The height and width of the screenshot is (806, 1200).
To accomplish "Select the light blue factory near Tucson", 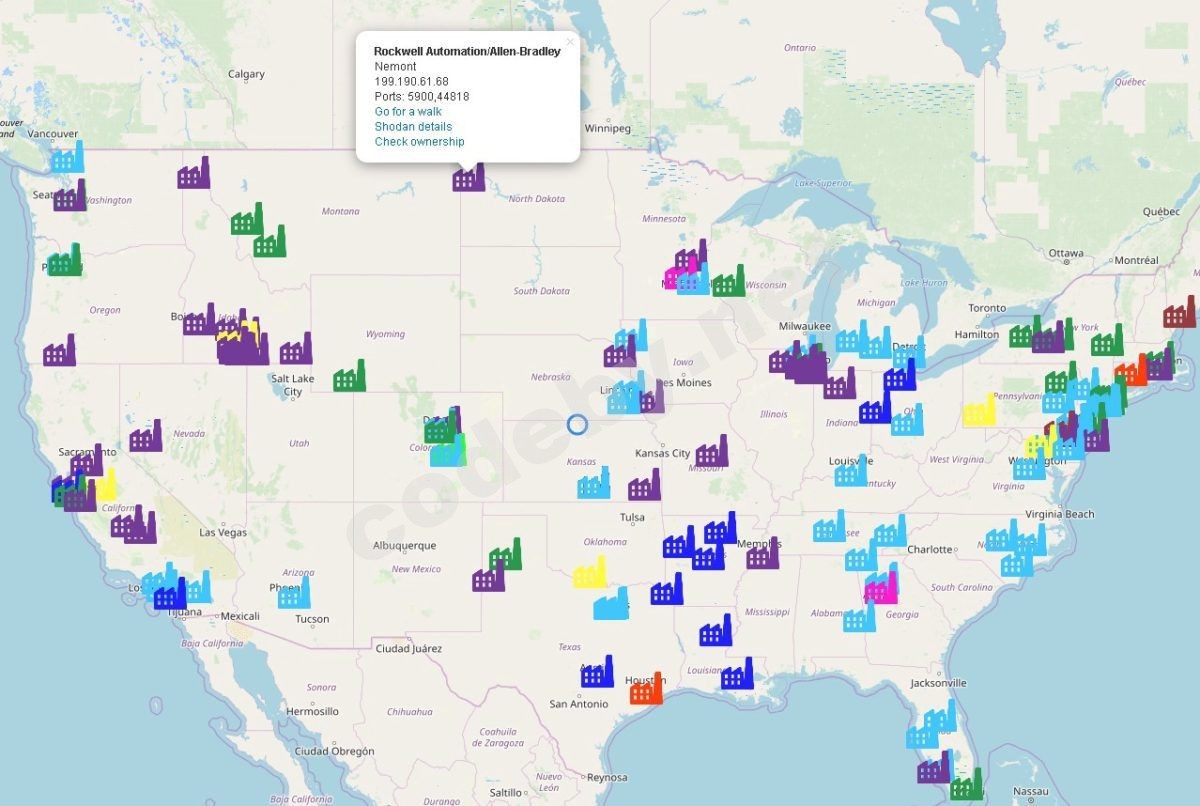I will (x=293, y=594).
